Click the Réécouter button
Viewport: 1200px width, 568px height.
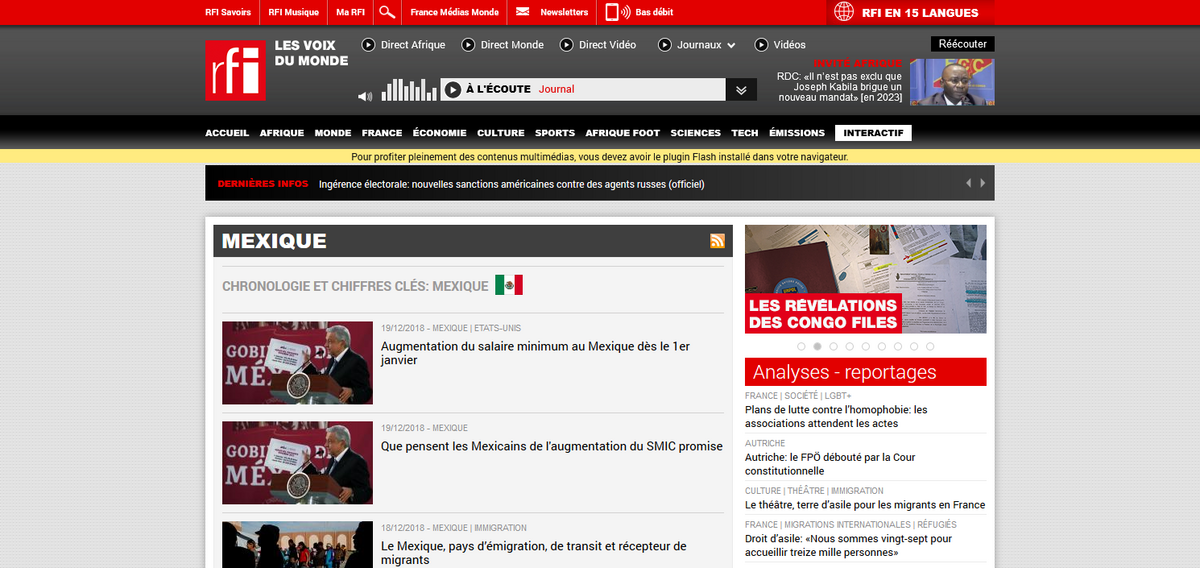962,44
